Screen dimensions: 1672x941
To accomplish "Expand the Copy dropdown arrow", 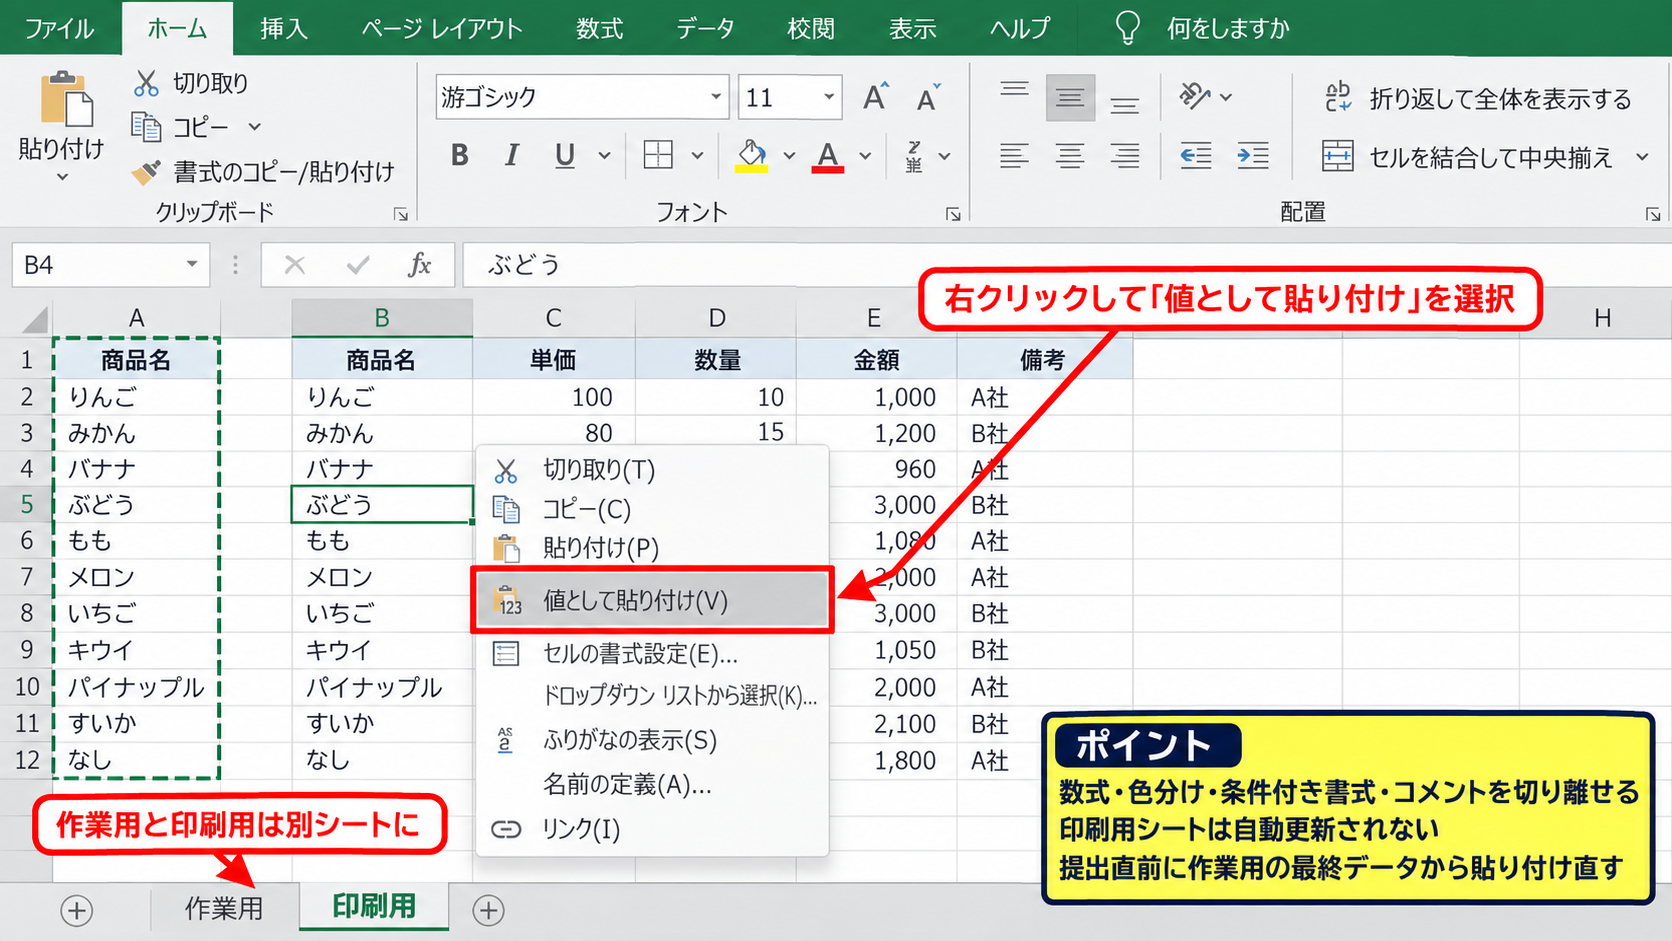I will click(254, 127).
